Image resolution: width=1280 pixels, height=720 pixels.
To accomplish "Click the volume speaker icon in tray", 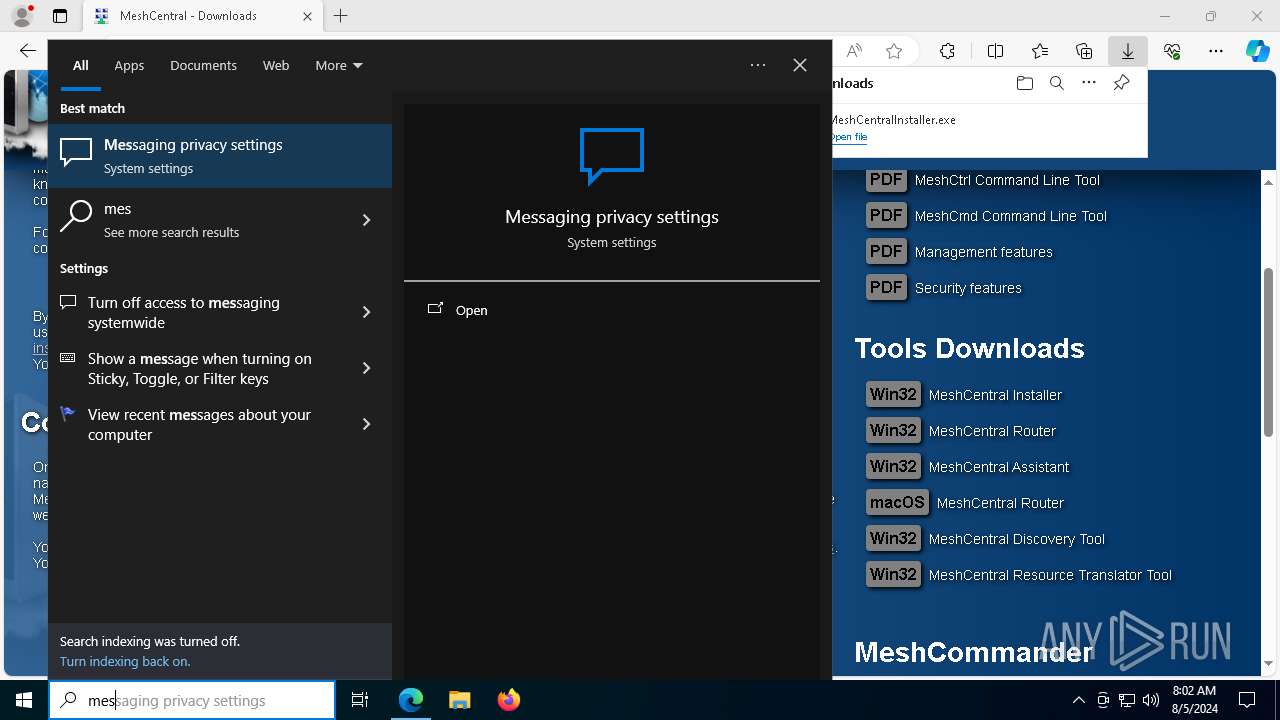I will pyautogui.click(x=1151, y=700).
